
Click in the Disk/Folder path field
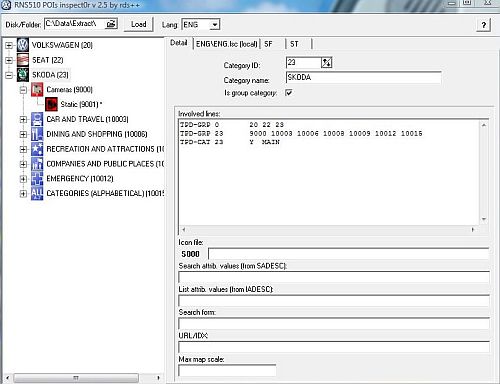75,24
